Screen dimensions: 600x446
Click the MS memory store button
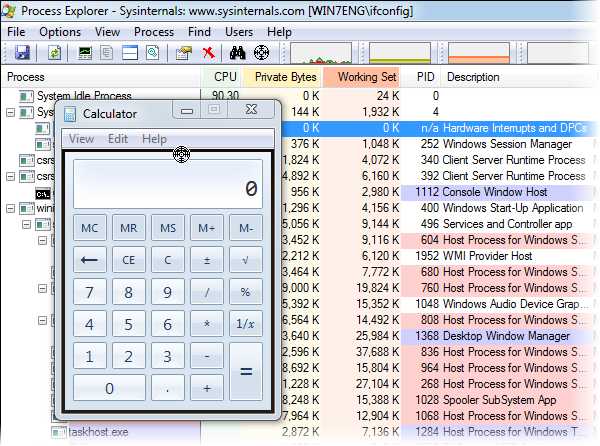tap(168, 228)
